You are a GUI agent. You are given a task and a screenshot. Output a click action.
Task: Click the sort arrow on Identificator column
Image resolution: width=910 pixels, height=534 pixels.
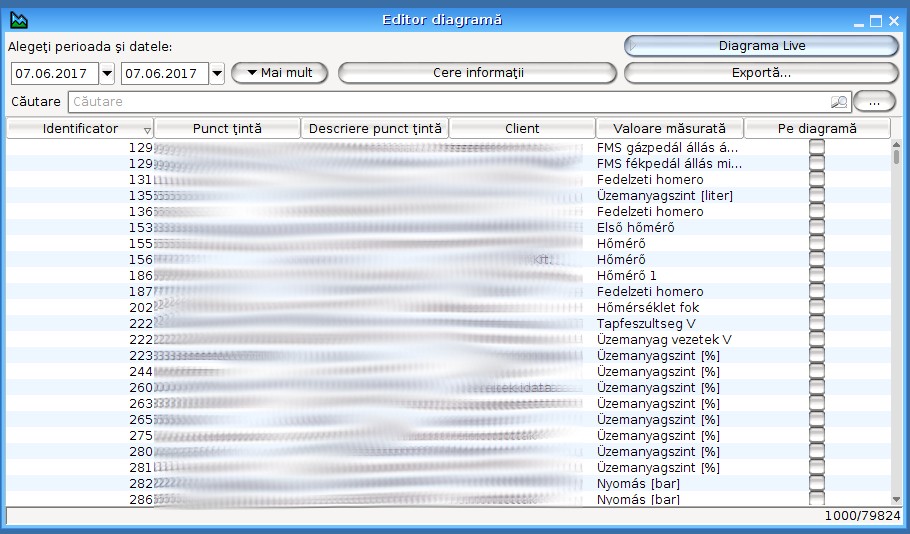click(x=148, y=130)
